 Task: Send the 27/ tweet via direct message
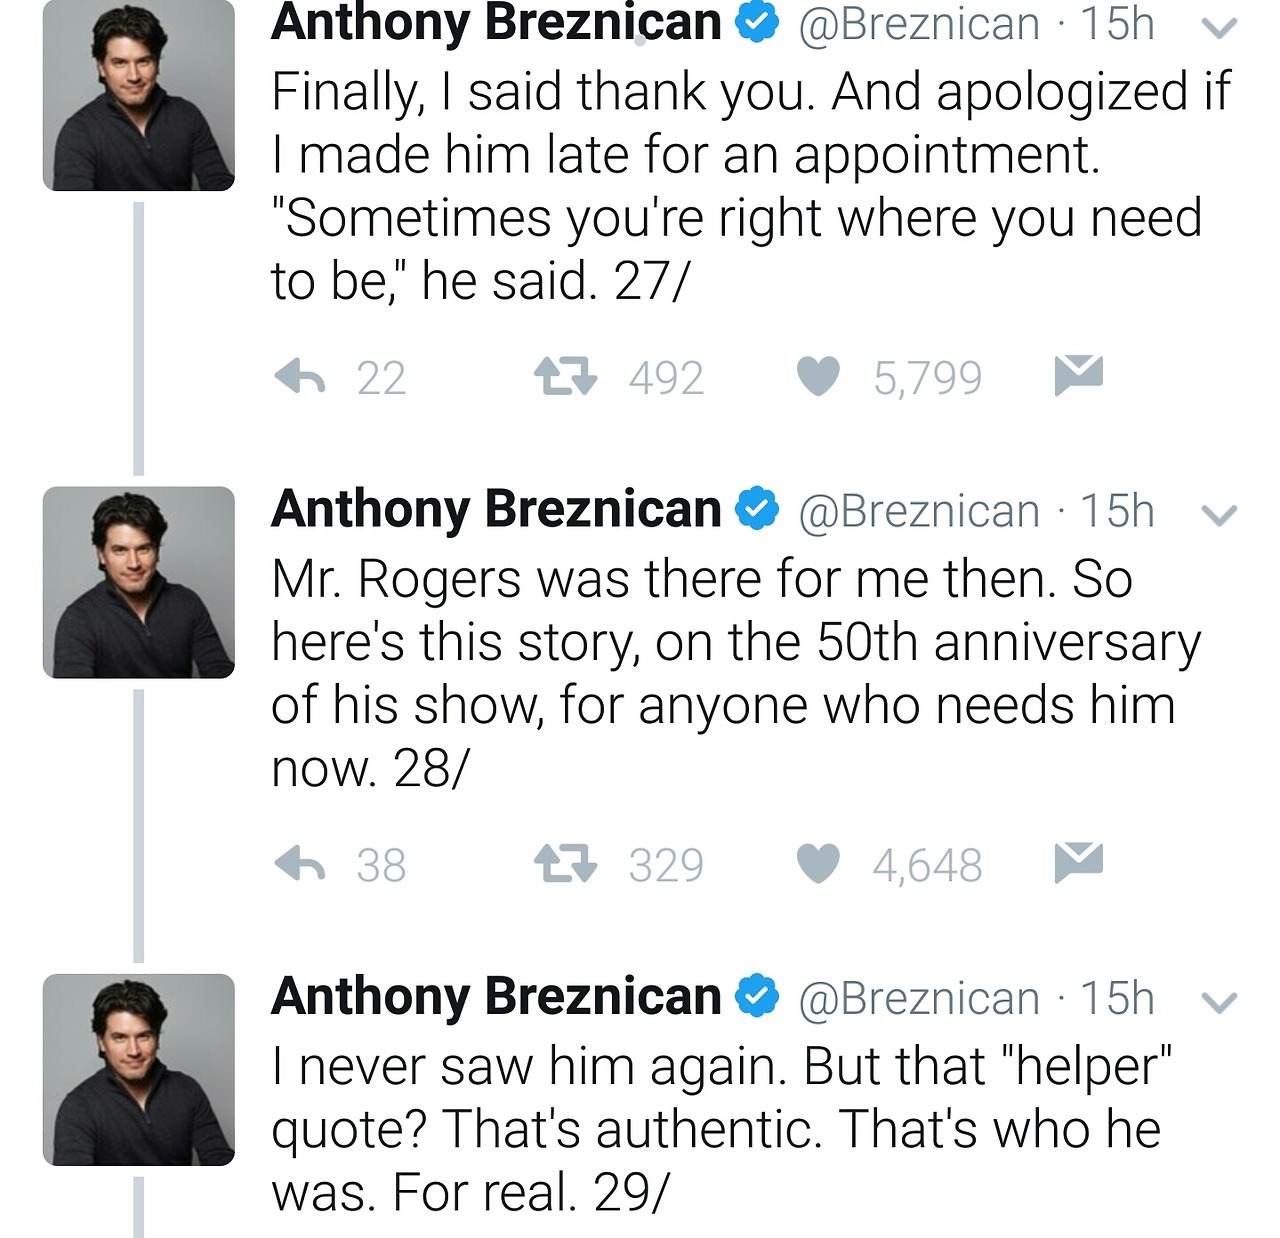1078,374
